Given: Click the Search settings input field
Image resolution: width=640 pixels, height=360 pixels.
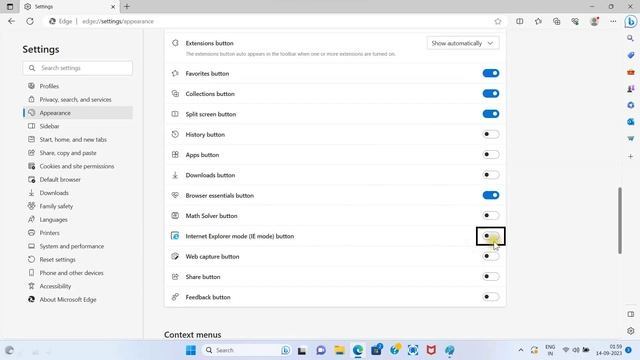Looking at the screenshot, I should (x=78, y=68).
